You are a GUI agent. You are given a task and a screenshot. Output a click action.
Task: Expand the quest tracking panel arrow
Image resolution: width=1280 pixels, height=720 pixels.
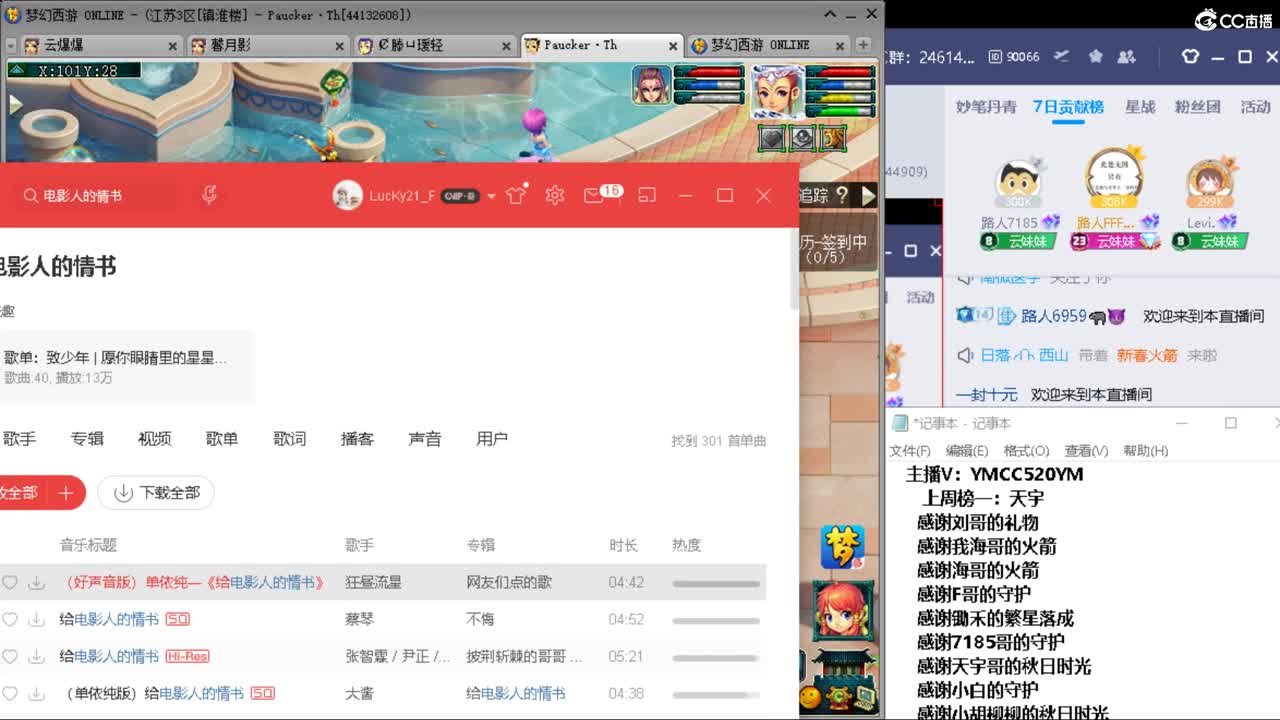tap(868, 196)
